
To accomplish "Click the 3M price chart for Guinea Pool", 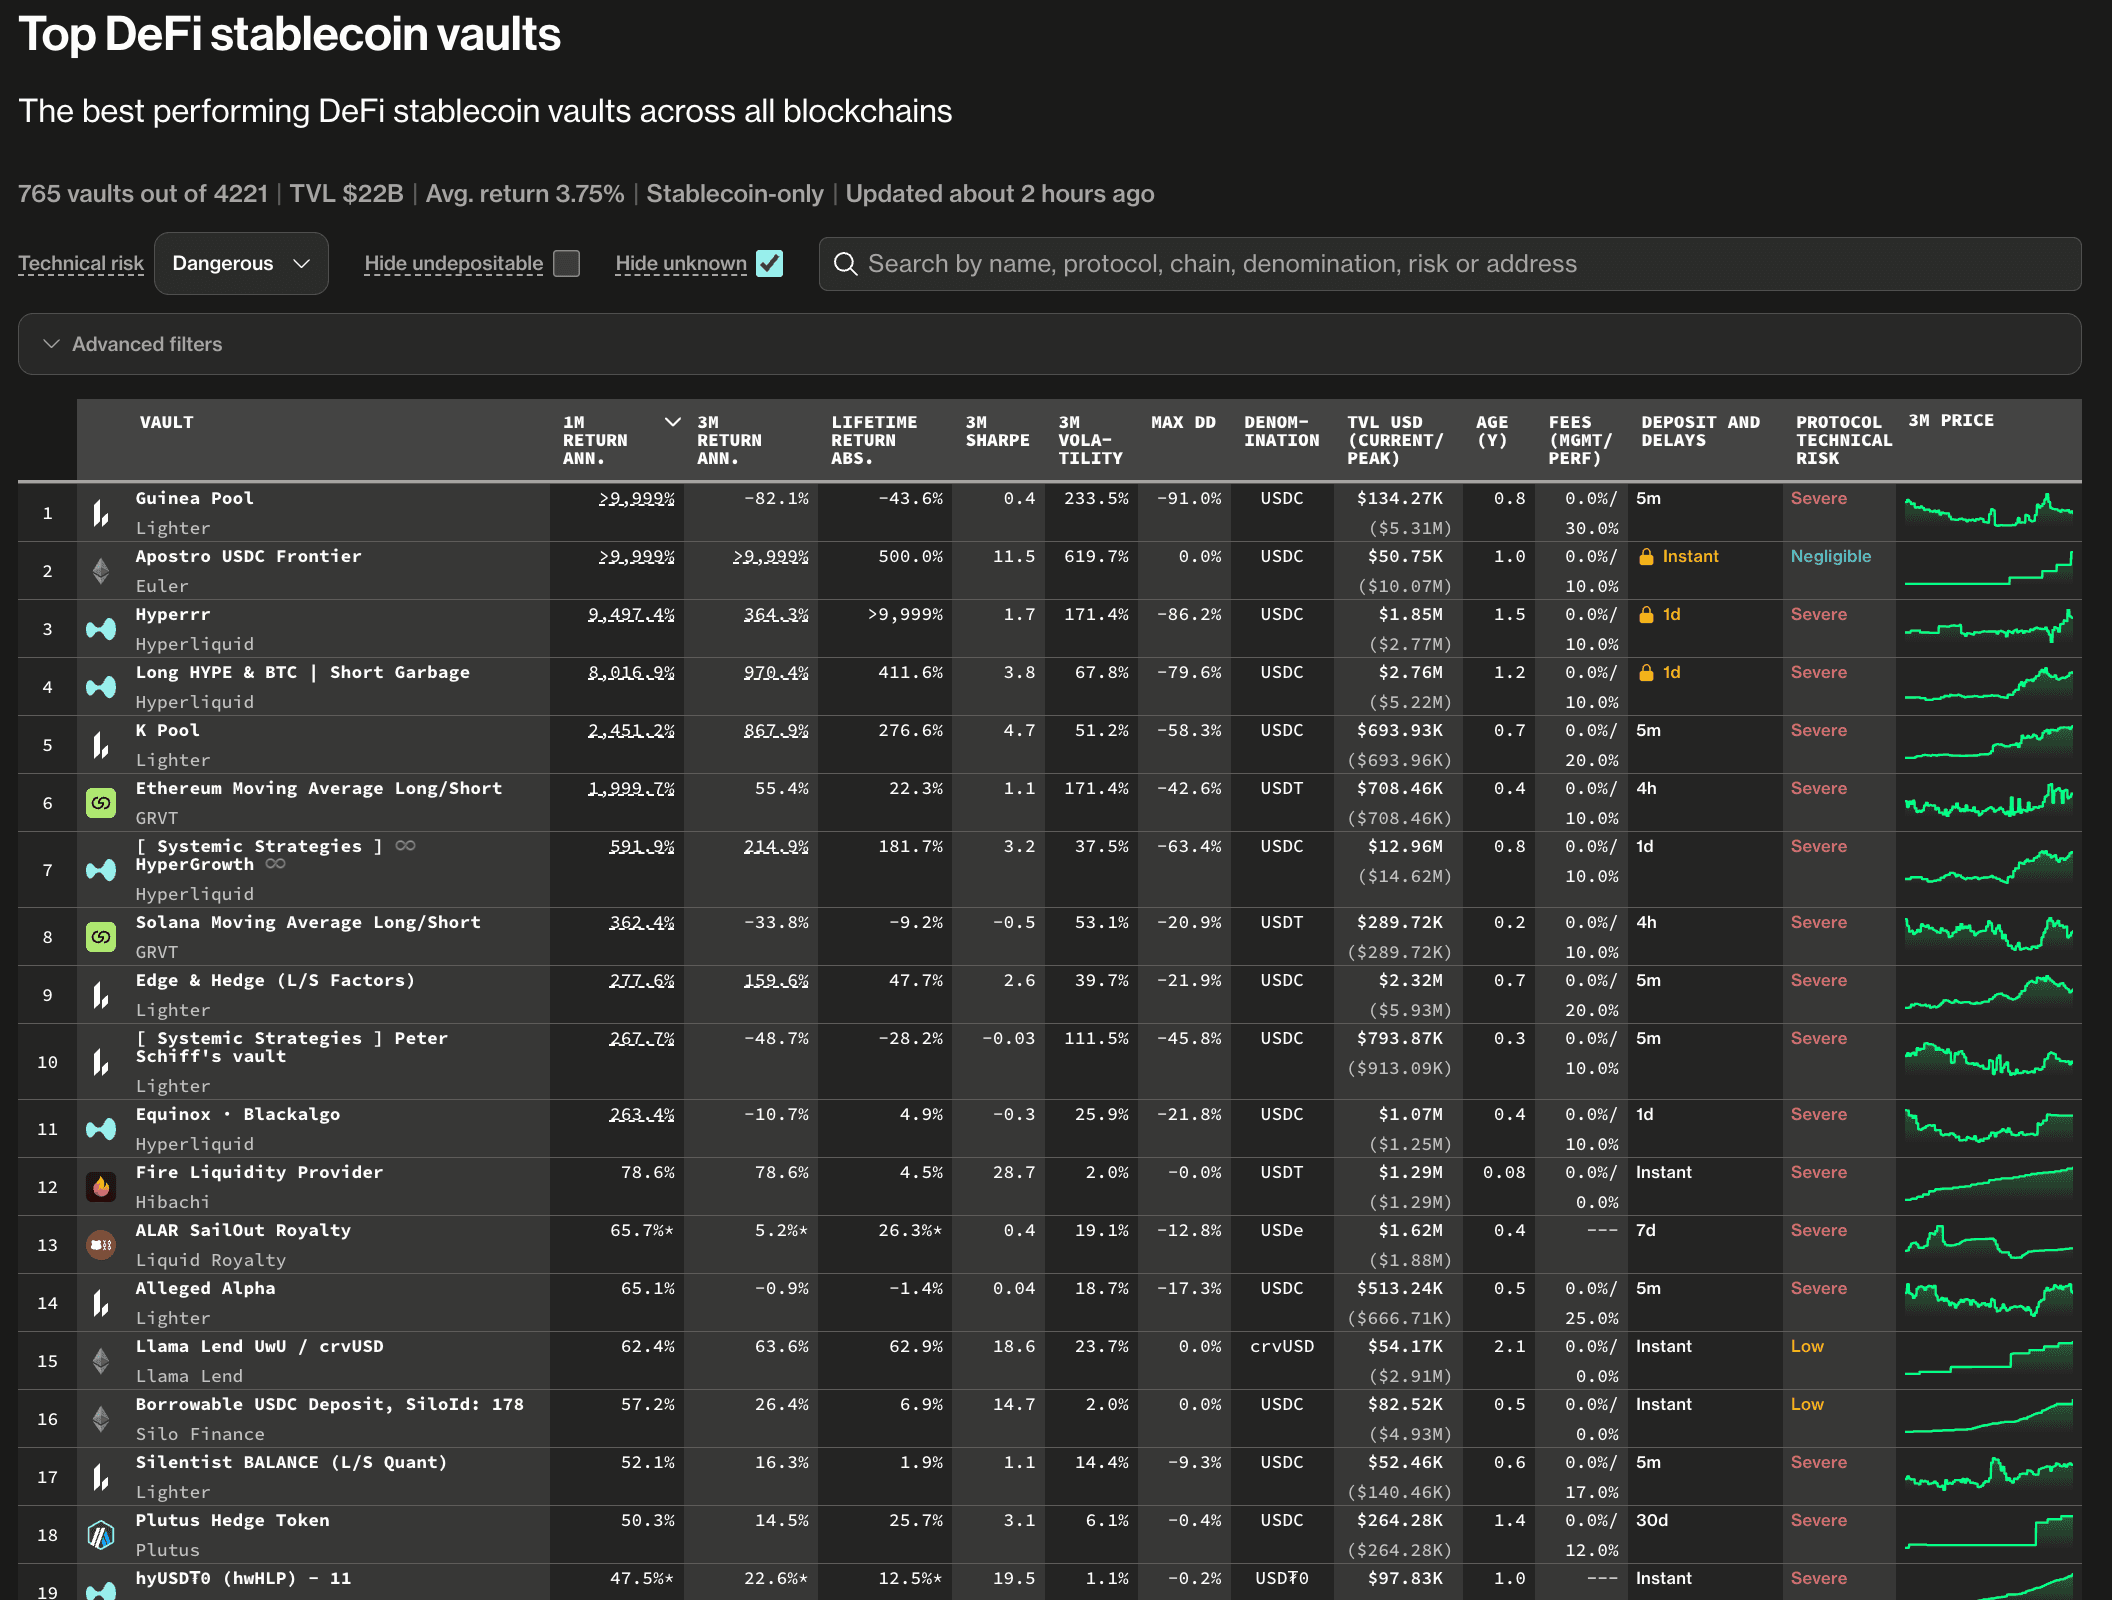I will tap(1988, 512).
